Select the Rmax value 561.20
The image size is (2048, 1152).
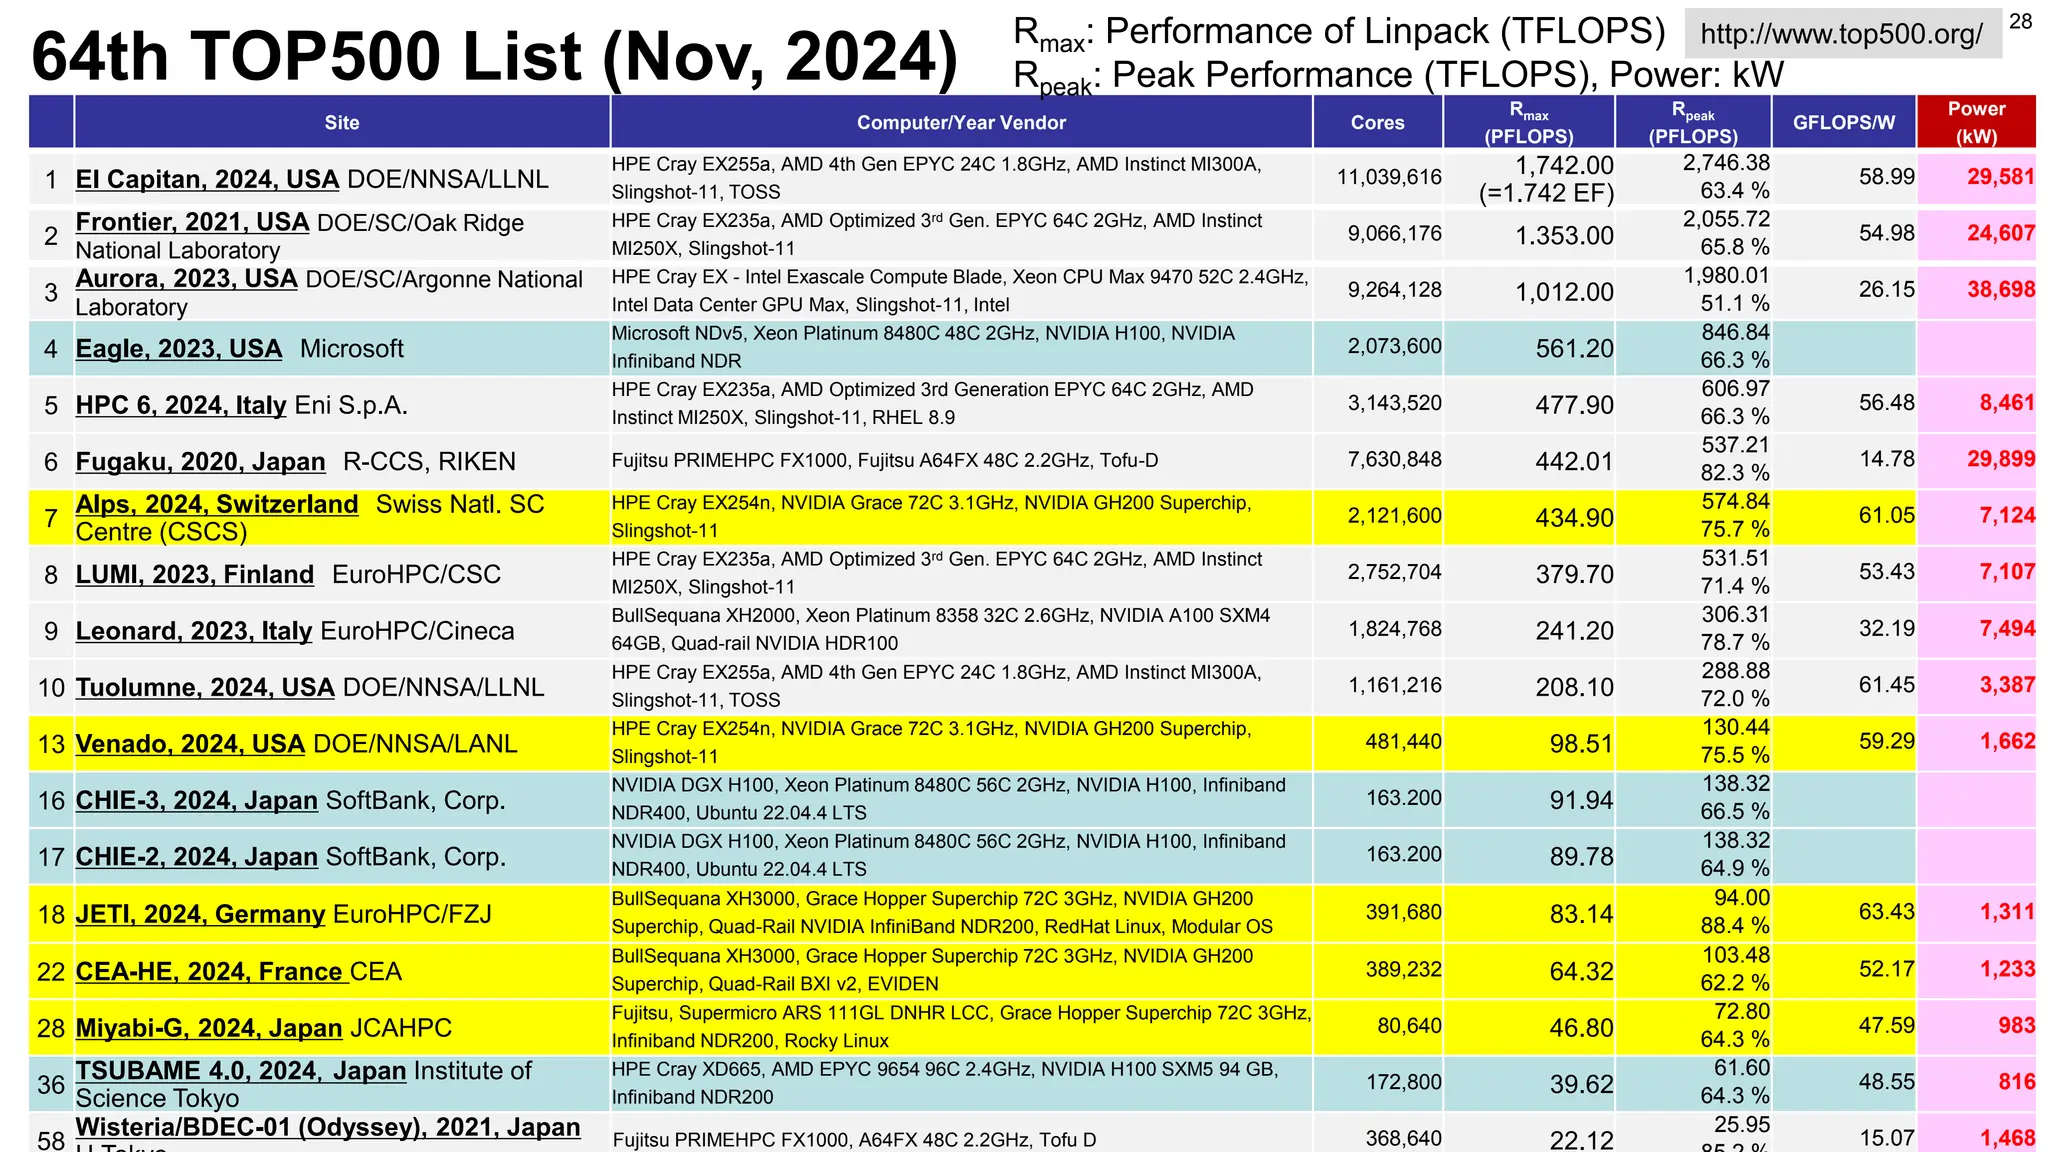pos(1575,349)
